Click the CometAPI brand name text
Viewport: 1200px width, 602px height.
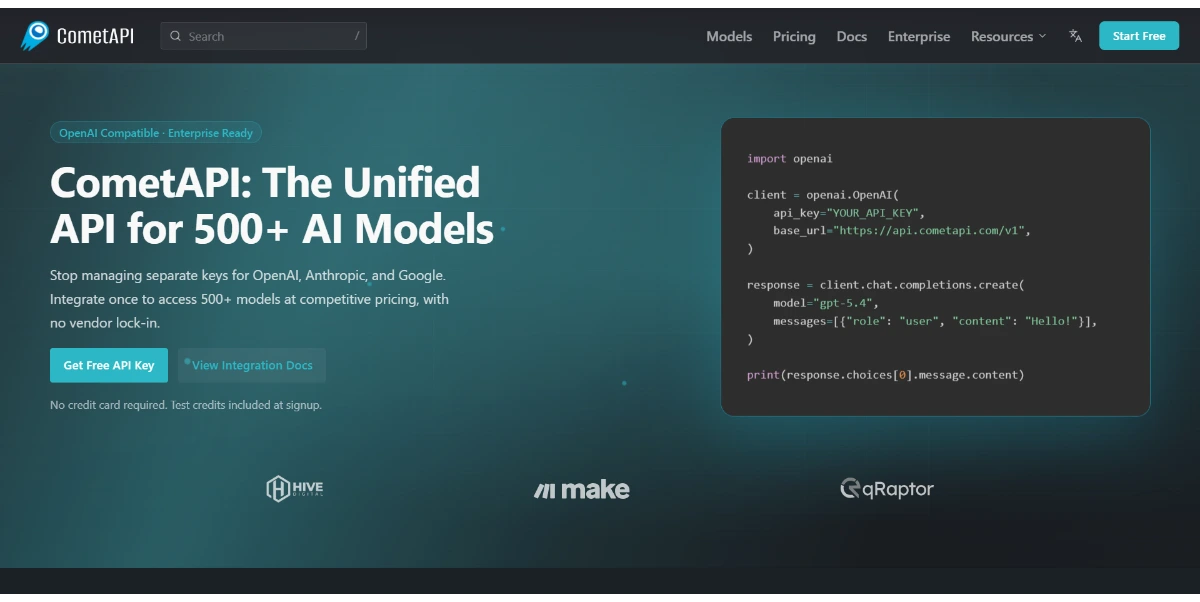pyautogui.click(x=96, y=37)
